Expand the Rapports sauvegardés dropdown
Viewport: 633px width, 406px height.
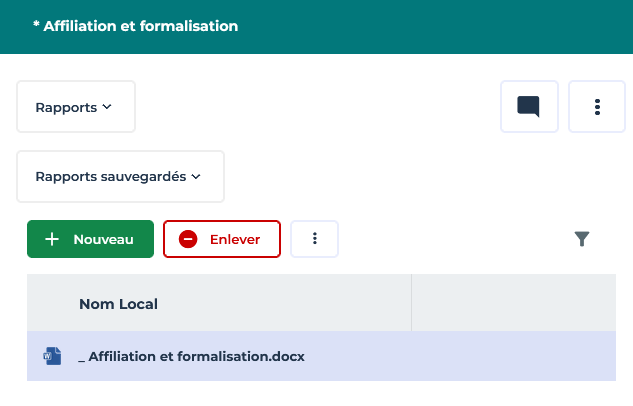[x=119, y=177]
